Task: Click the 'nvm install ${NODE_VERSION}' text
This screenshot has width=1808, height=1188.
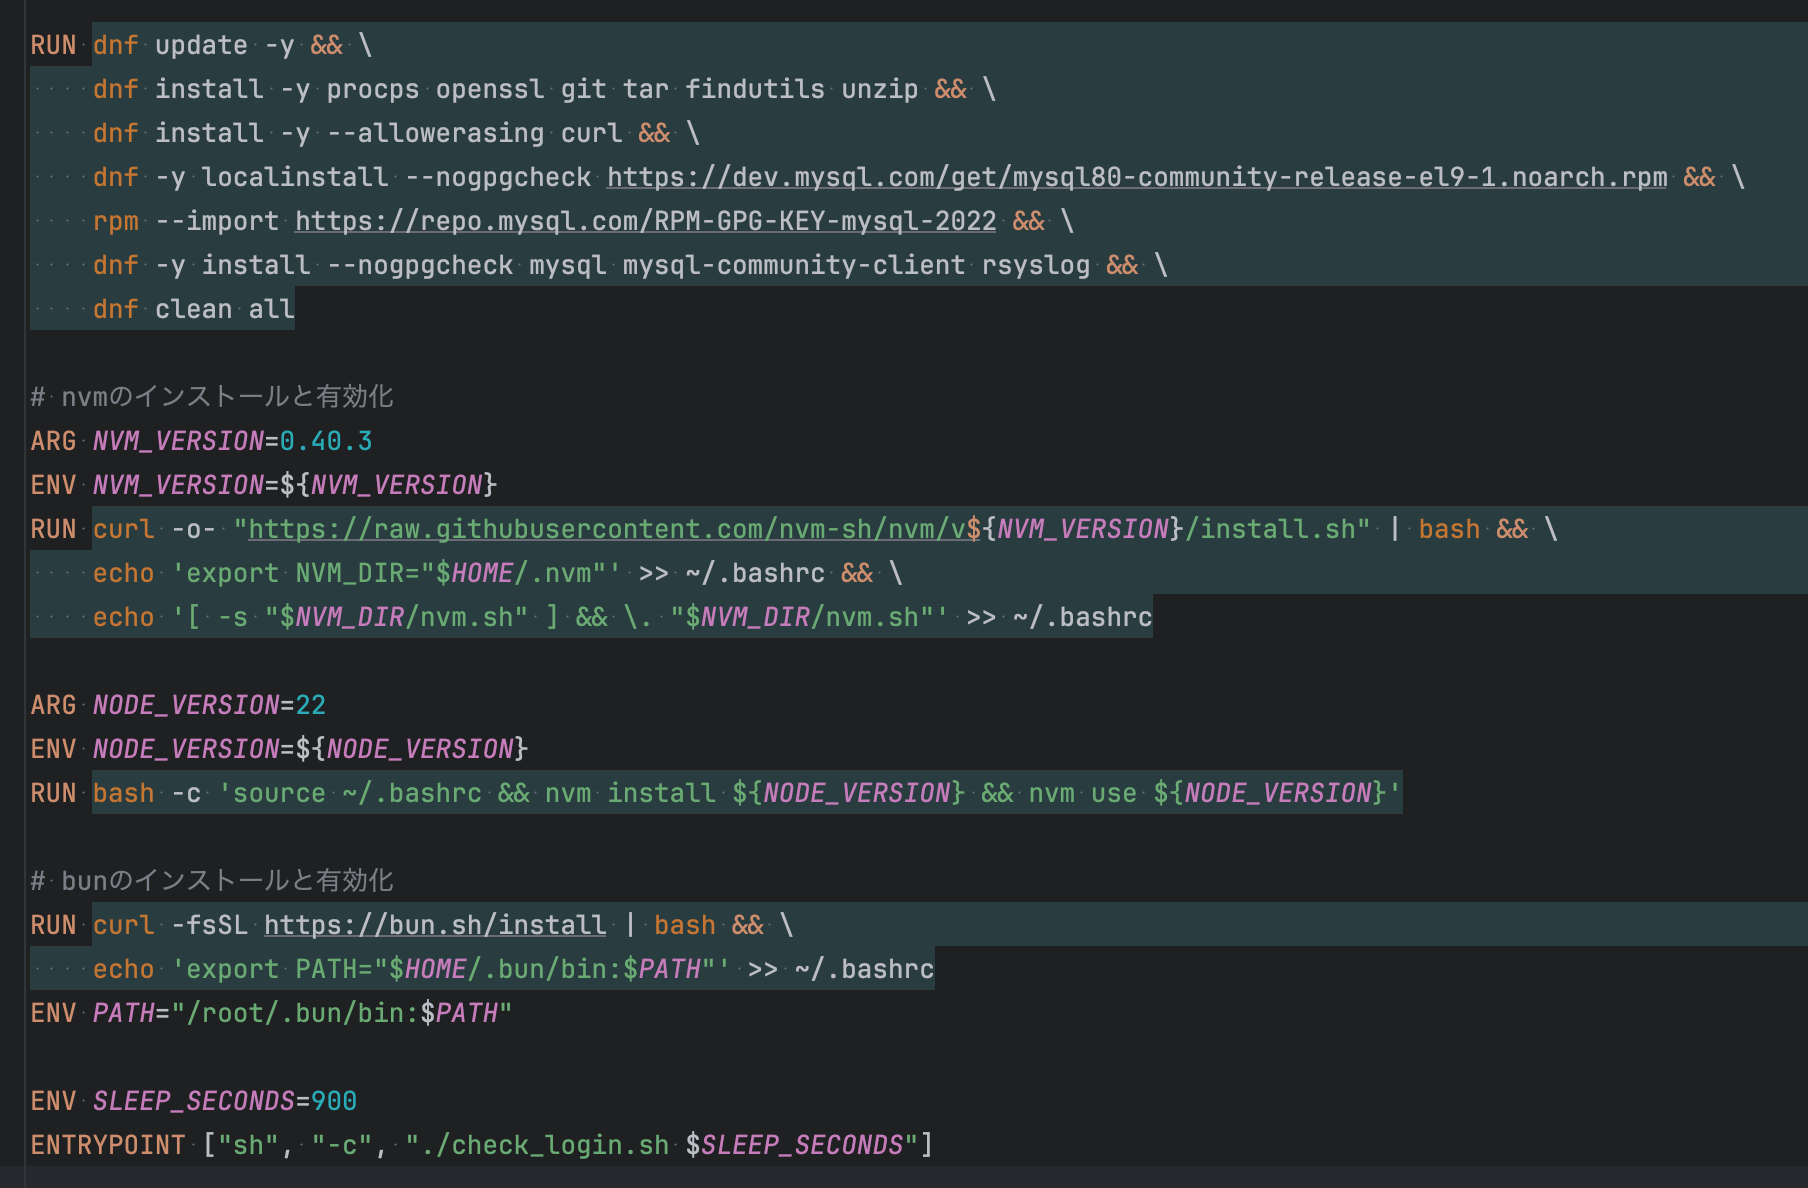Action: coord(755,793)
